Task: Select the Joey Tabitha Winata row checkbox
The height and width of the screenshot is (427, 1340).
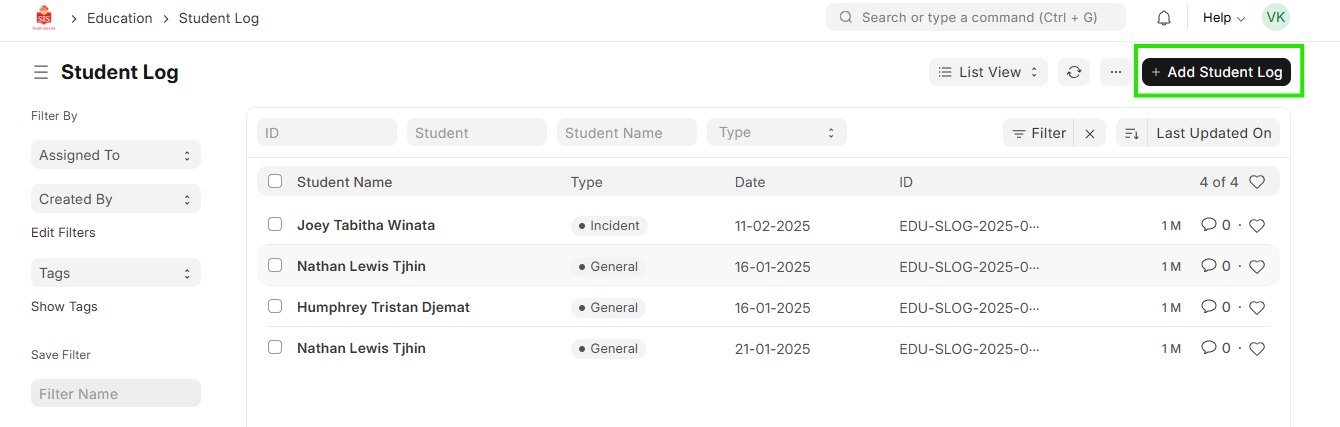Action: click(x=275, y=225)
